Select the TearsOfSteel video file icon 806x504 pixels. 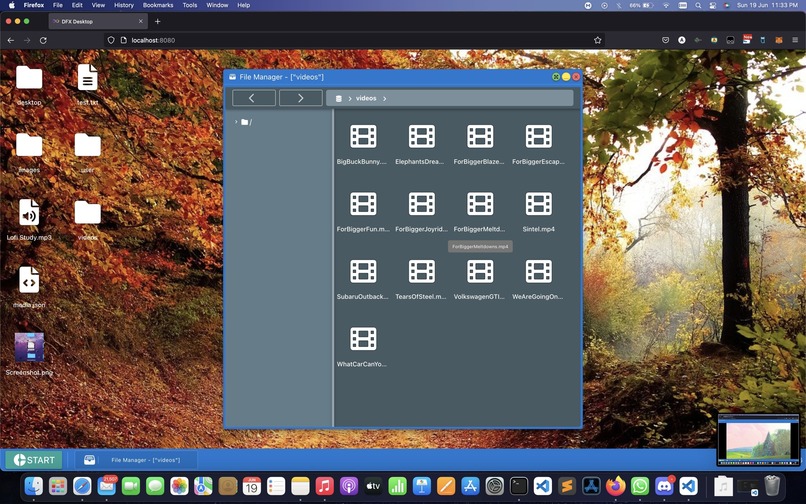(422, 271)
